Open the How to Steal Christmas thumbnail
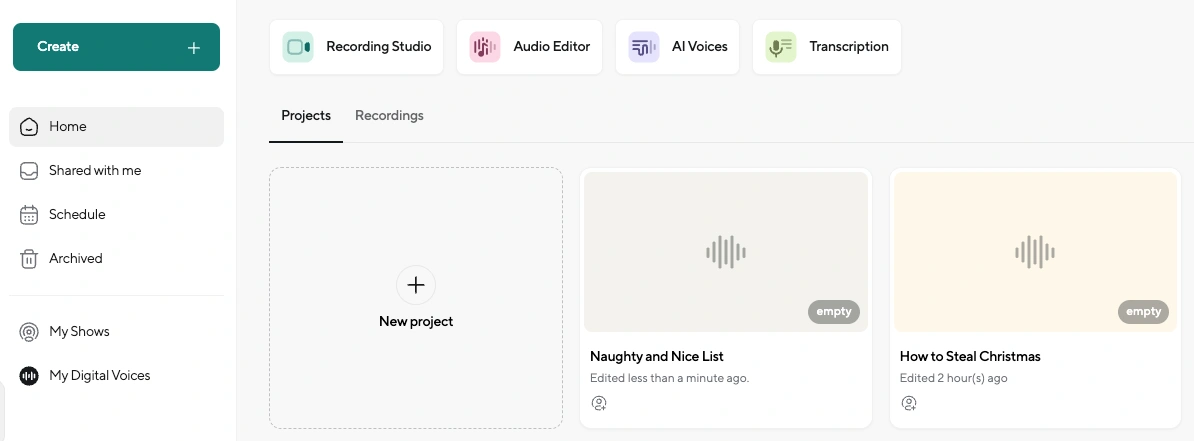This screenshot has height=441, width=1194. point(1036,252)
